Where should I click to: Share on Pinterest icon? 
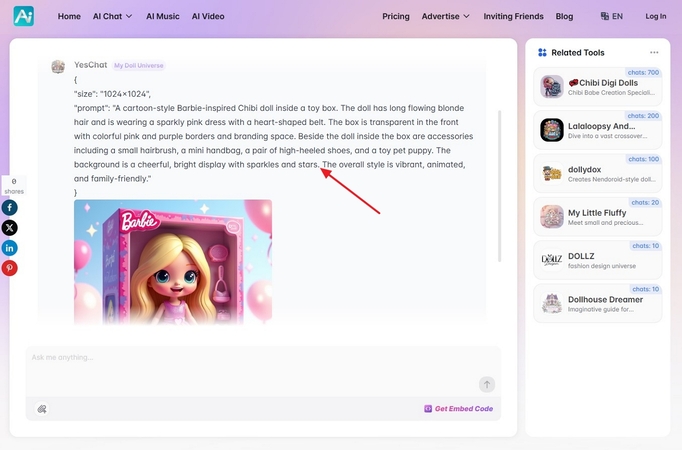(10, 268)
